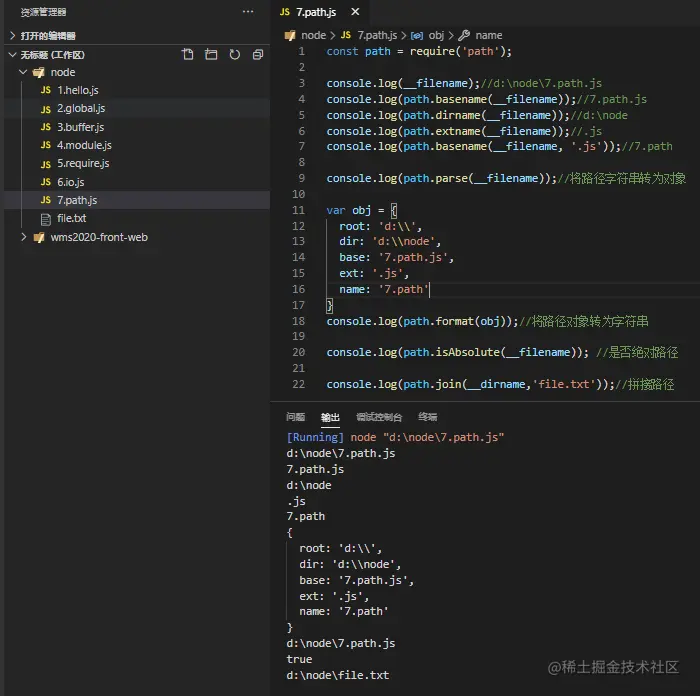Image resolution: width=700 pixels, height=696 pixels.
Task: Open 6.io.js in the file tree
Action: [137, 182]
